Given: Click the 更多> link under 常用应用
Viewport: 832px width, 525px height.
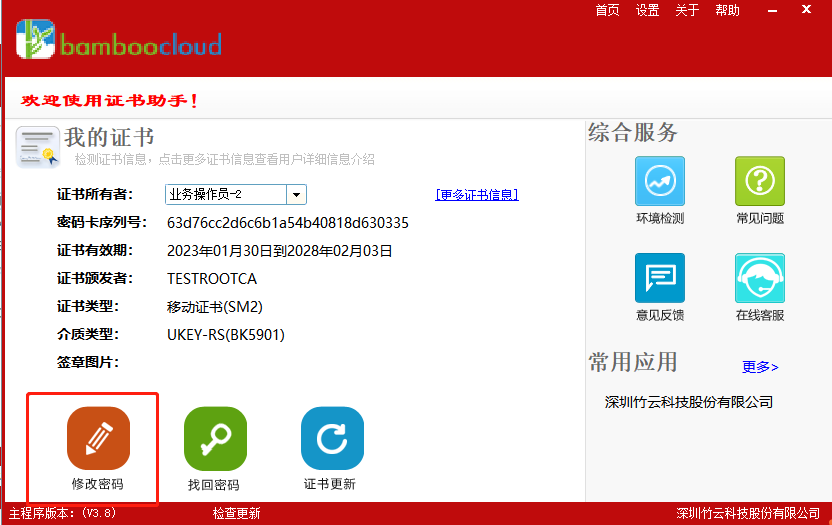Looking at the screenshot, I should (x=760, y=367).
